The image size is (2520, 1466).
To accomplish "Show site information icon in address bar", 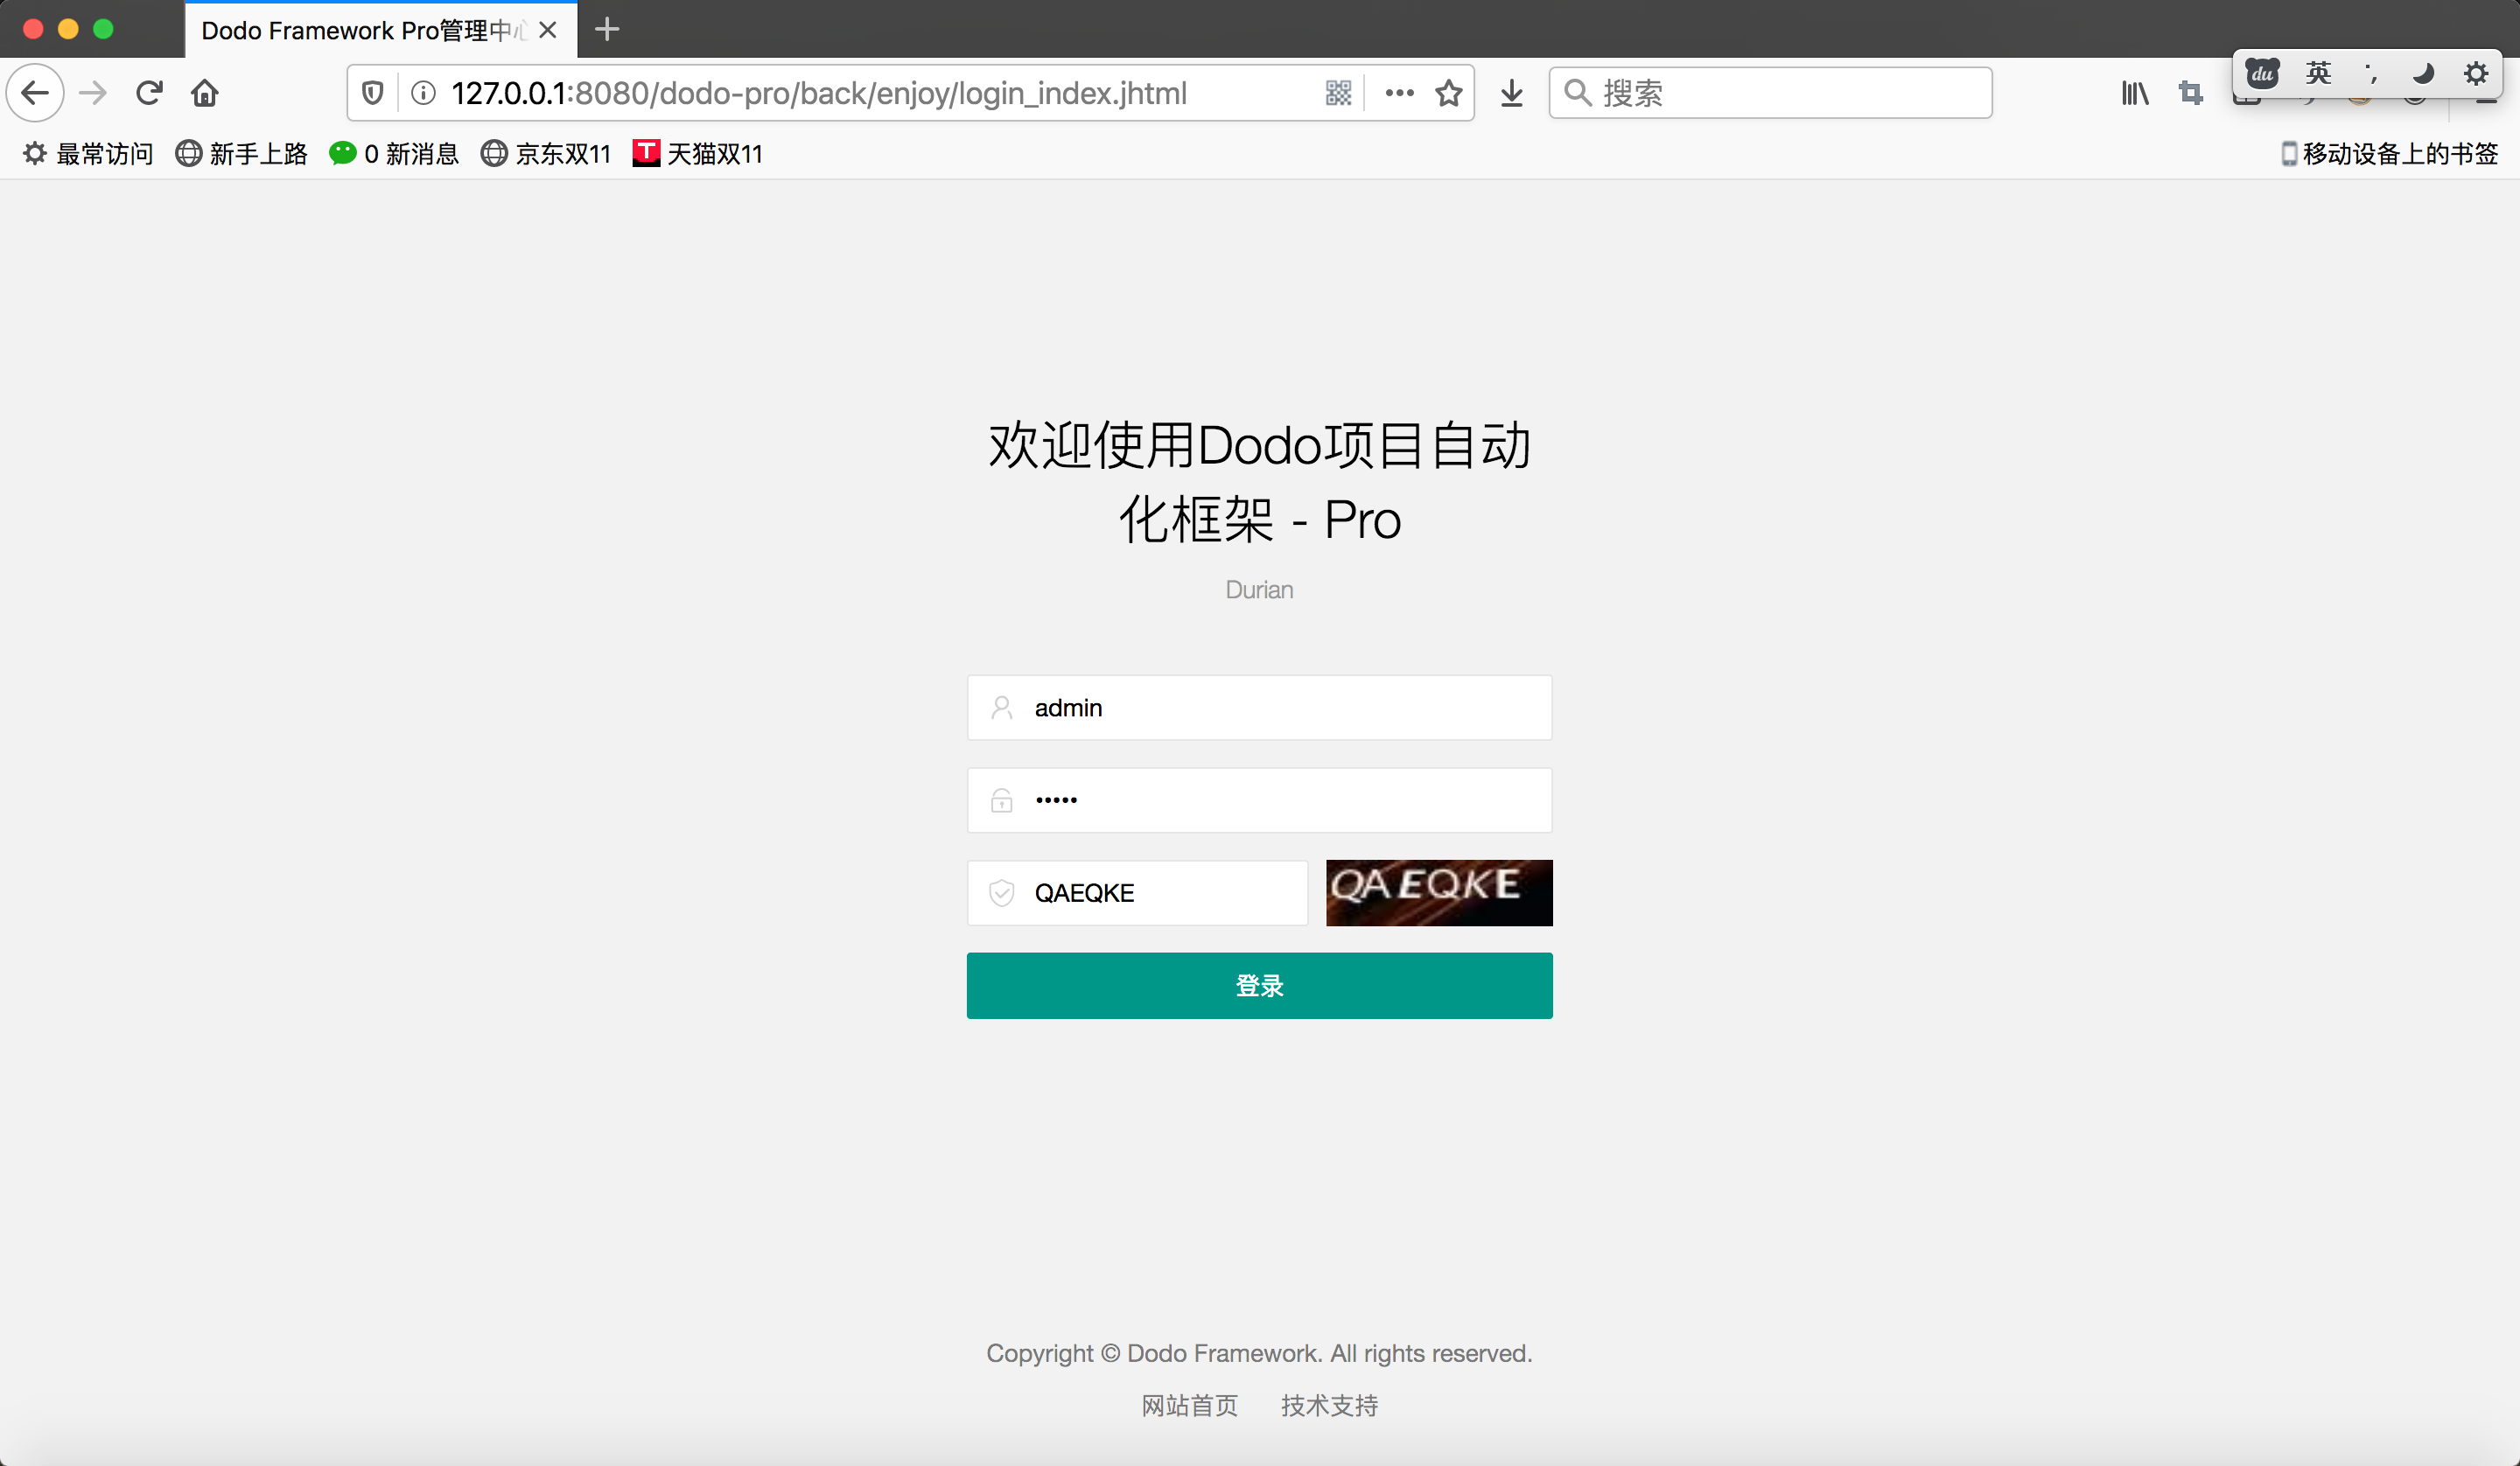I will (x=424, y=93).
